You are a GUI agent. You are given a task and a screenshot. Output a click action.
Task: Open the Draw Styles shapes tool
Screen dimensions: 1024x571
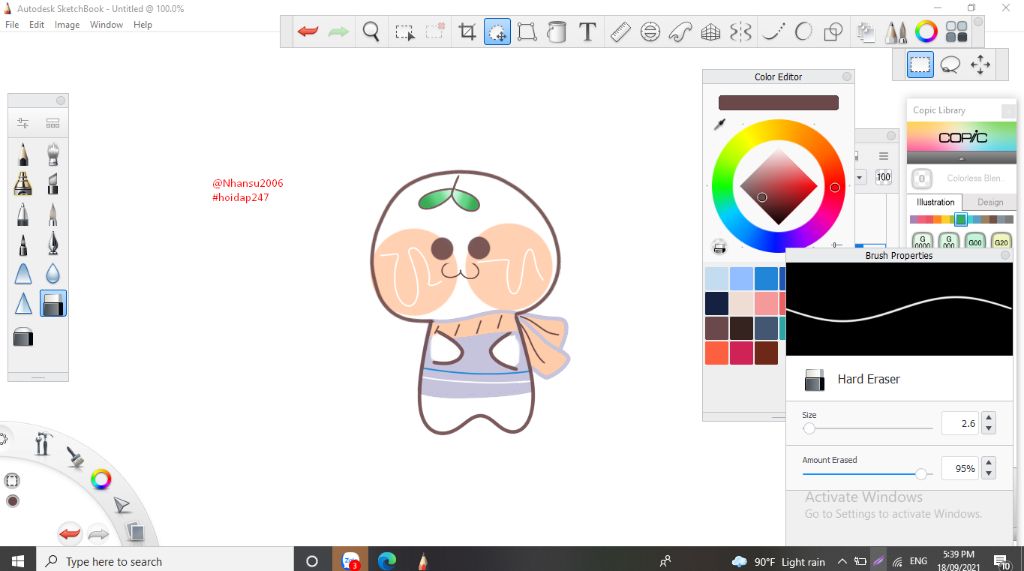(833, 31)
